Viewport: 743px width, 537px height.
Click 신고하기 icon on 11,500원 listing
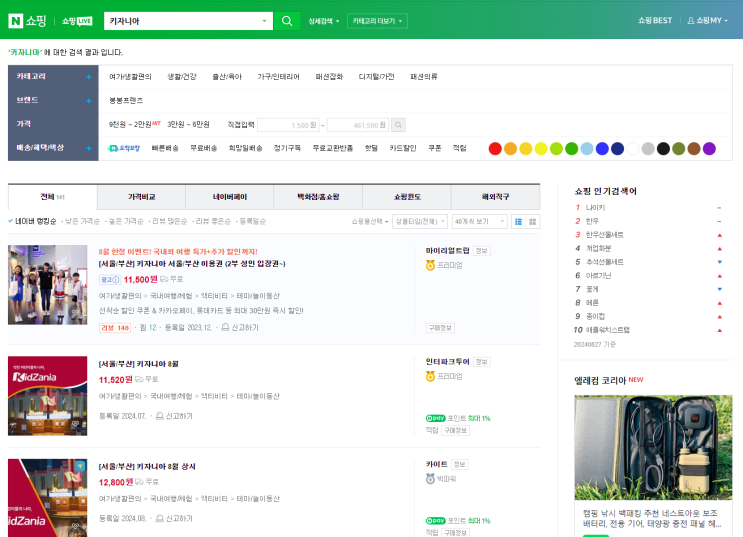coord(226,327)
